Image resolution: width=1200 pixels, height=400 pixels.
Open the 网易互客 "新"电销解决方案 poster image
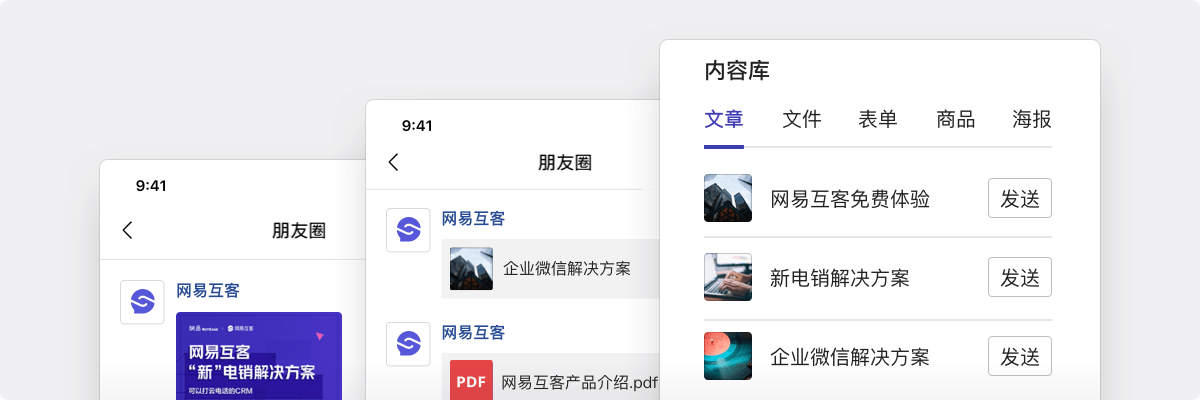click(259, 356)
